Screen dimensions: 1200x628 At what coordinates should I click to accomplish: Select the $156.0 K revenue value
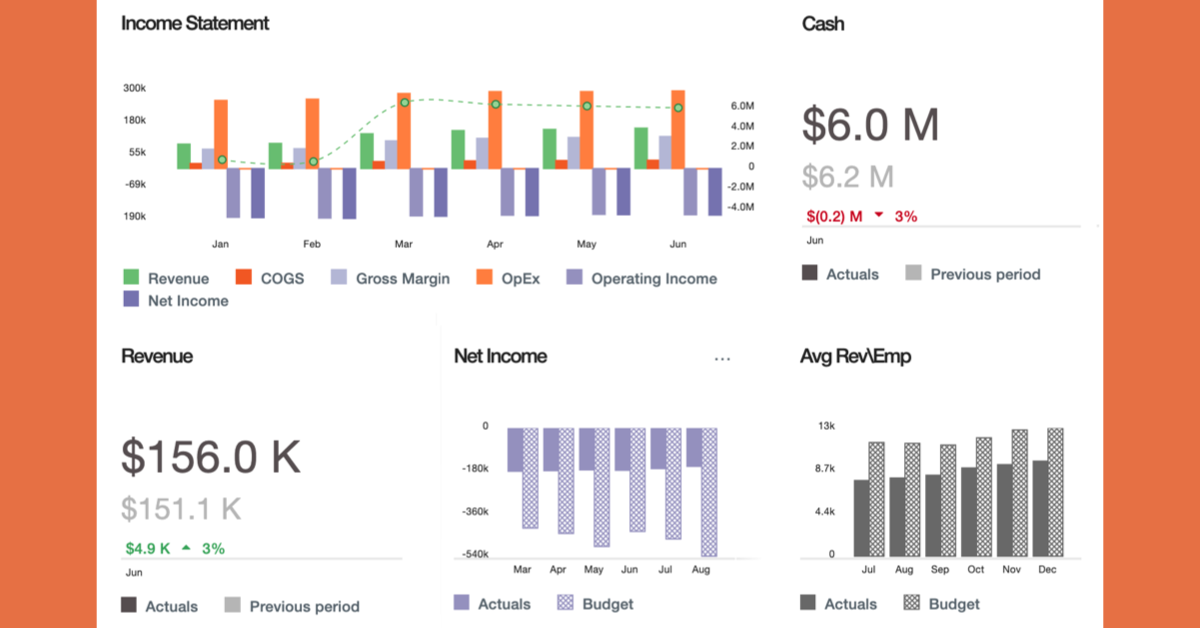(211, 456)
